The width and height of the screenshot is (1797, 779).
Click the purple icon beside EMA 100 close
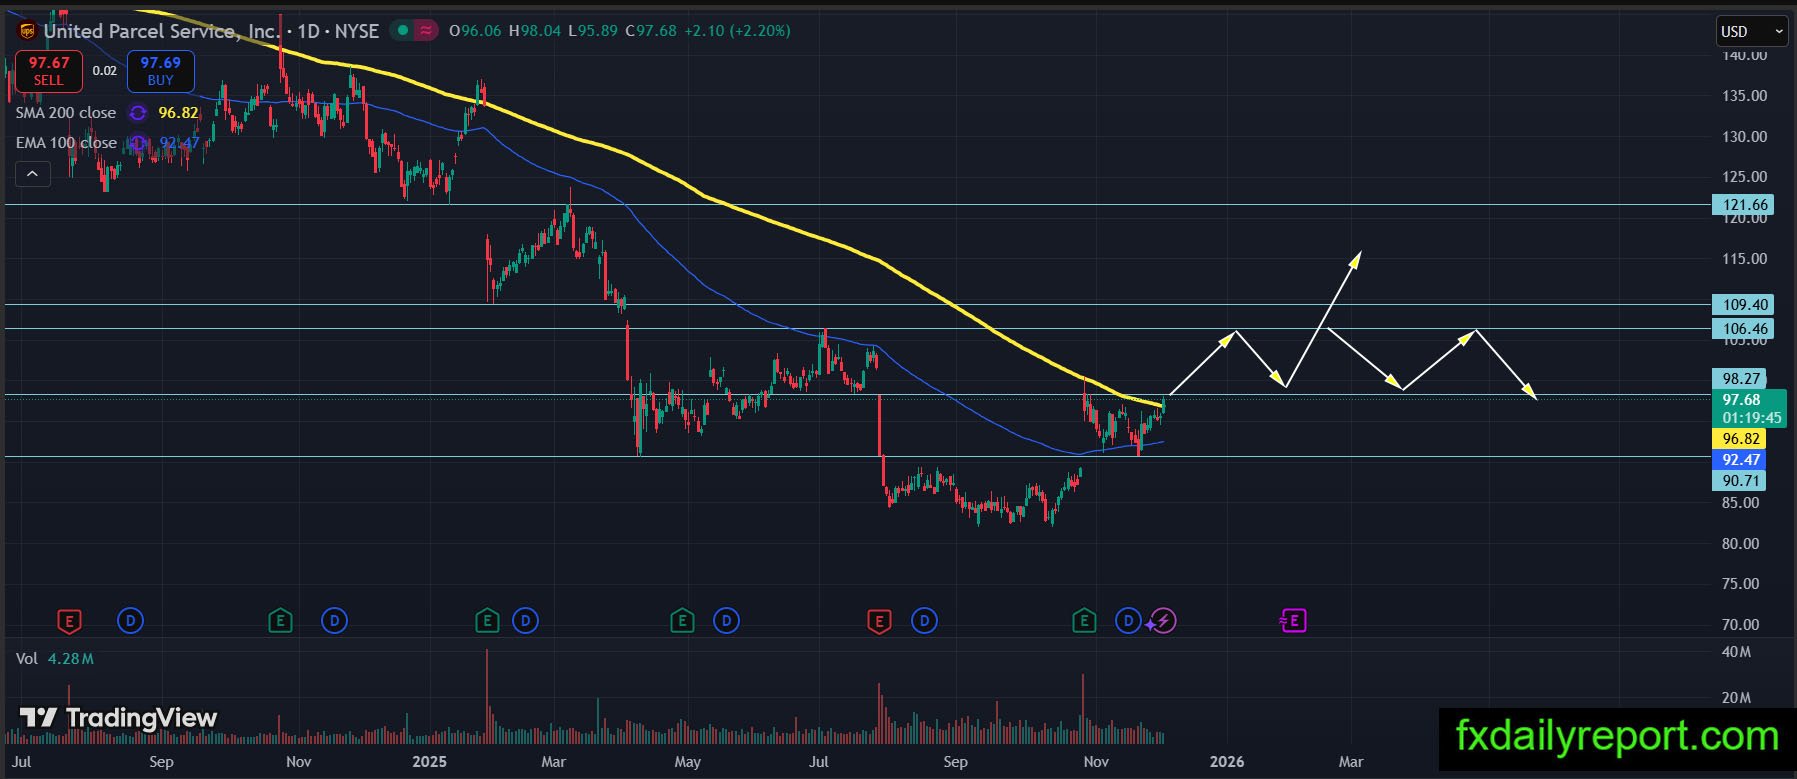click(138, 143)
